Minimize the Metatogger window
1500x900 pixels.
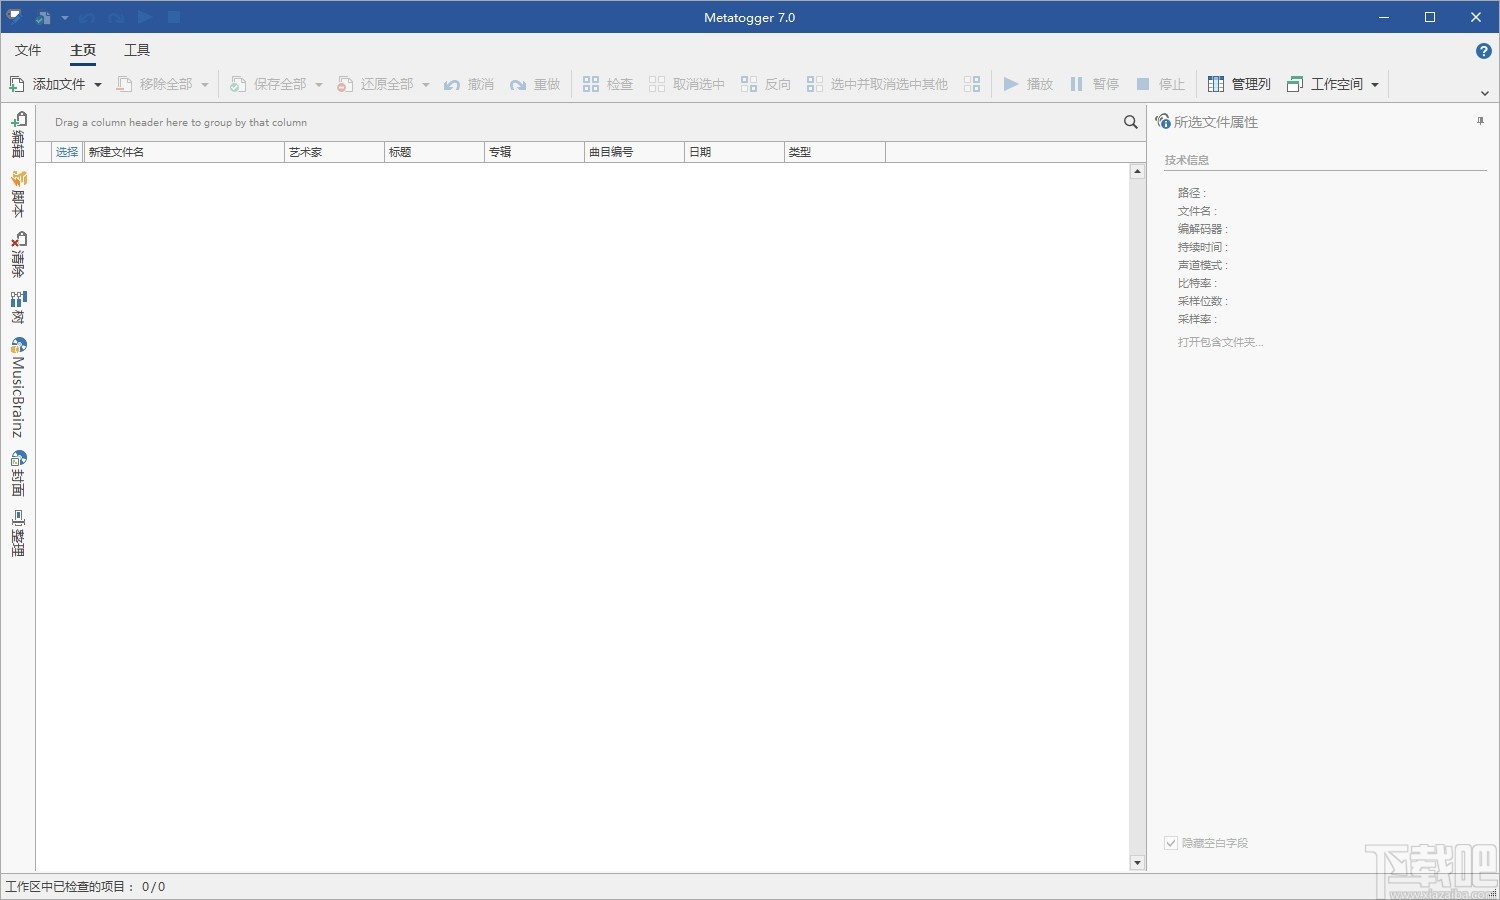pos(1384,17)
